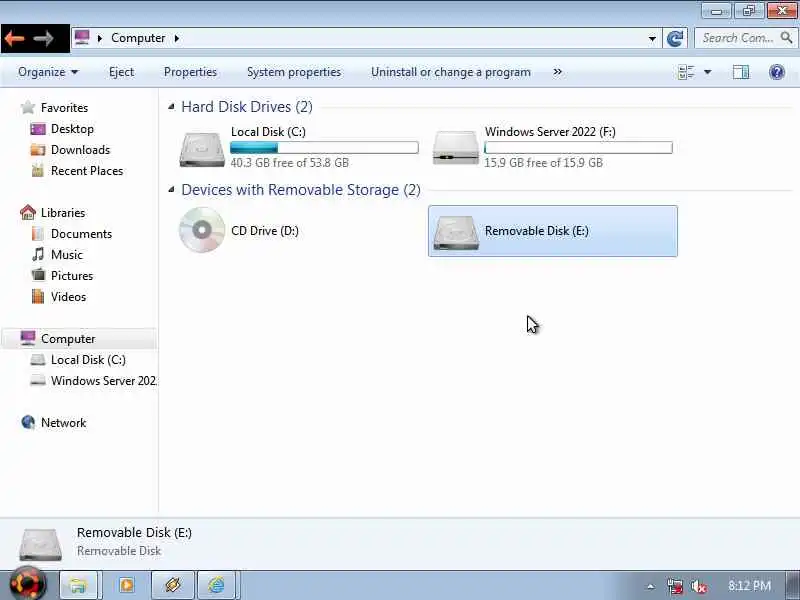Click the Libraries icon in sidebar
This screenshot has height=600, width=800.
28,212
